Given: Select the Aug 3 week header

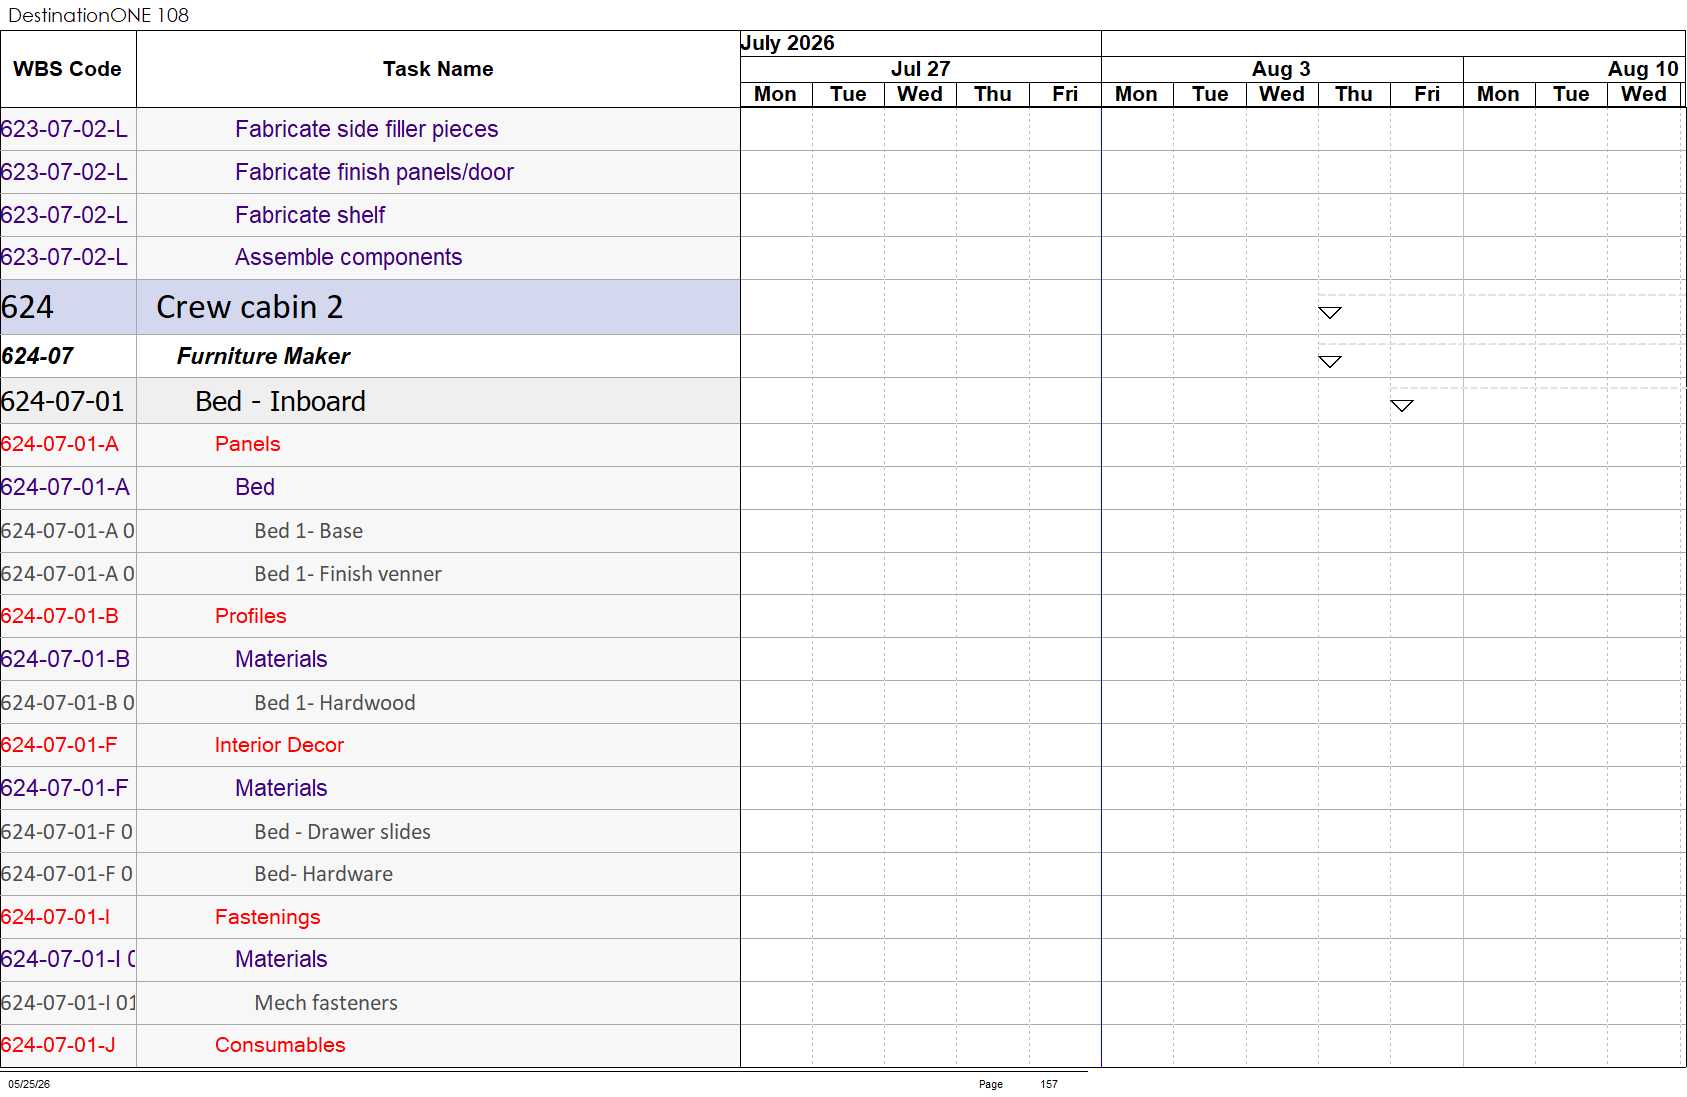Looking at the screenshot, I should click(1281, 69).
